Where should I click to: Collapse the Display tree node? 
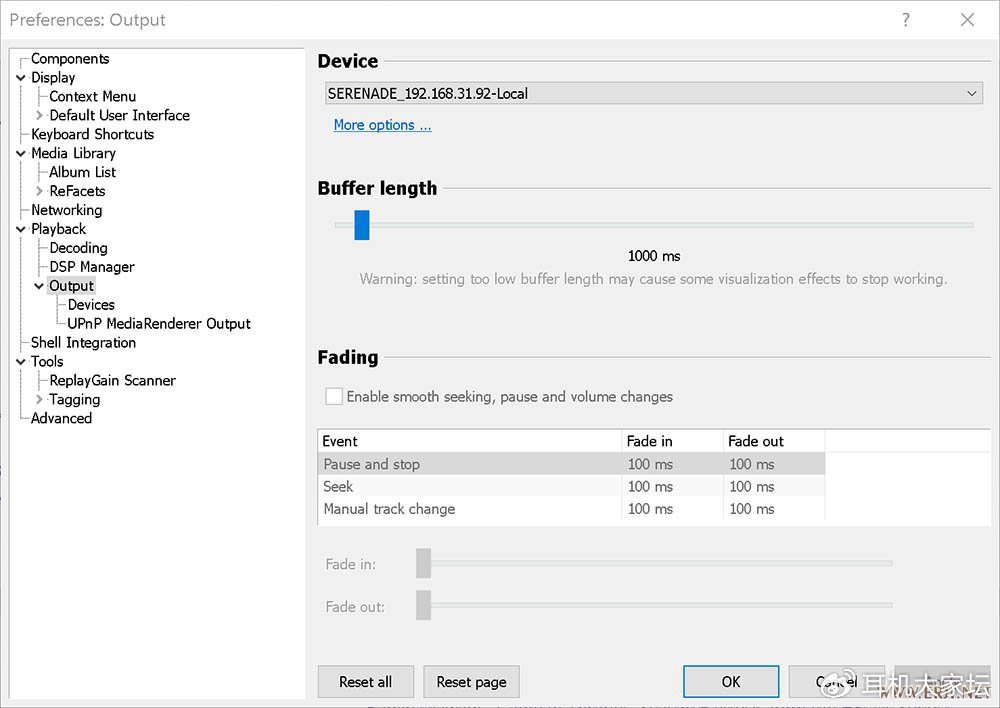tap(21, 78)
